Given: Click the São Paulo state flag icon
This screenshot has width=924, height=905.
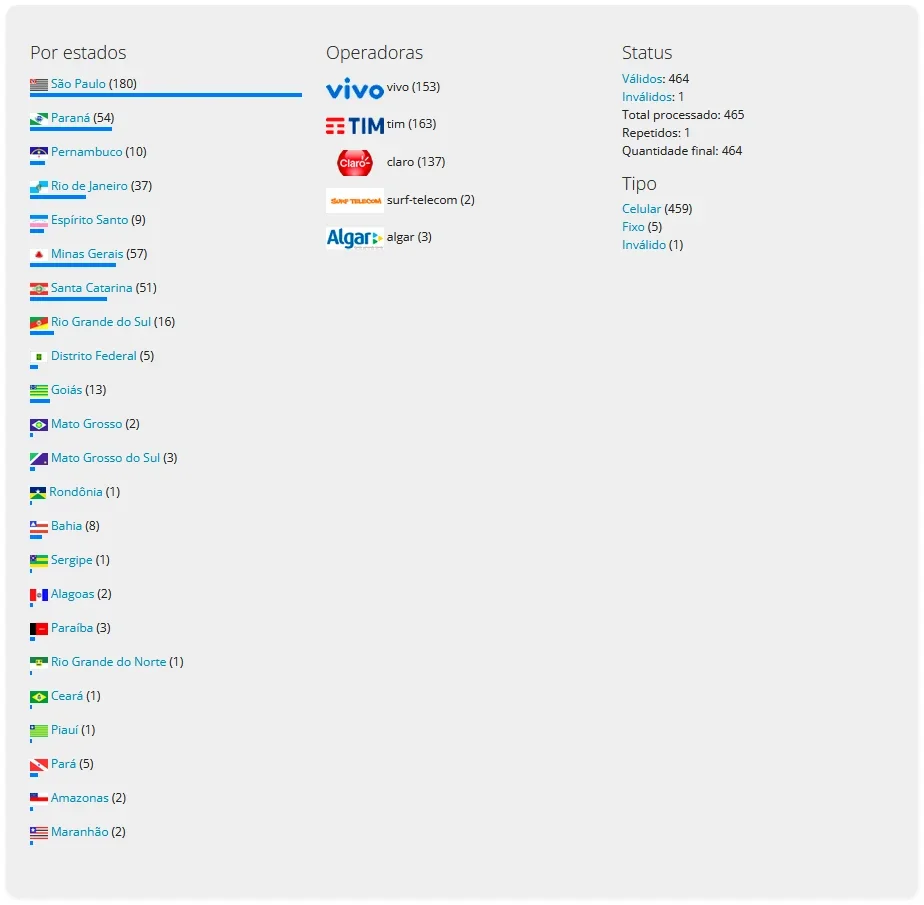Looking at the screenshot, I should pyautogui.click(x=39, y=85).
